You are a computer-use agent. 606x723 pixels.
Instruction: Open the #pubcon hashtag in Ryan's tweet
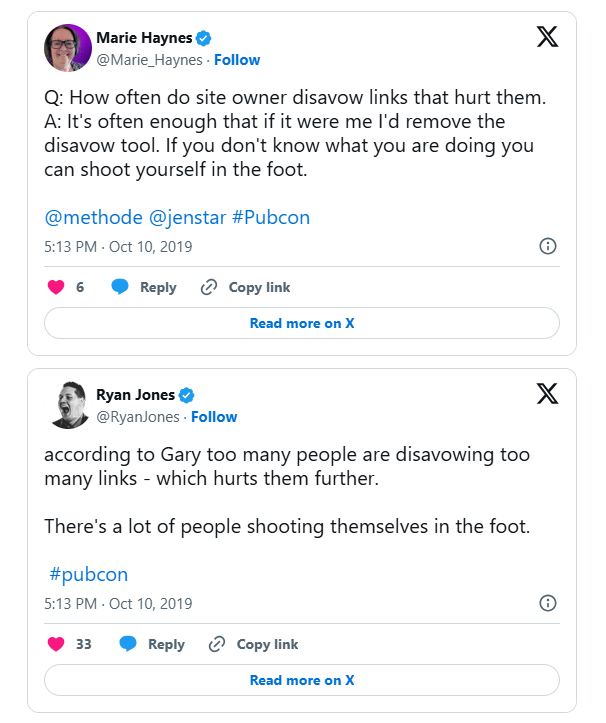88,574
